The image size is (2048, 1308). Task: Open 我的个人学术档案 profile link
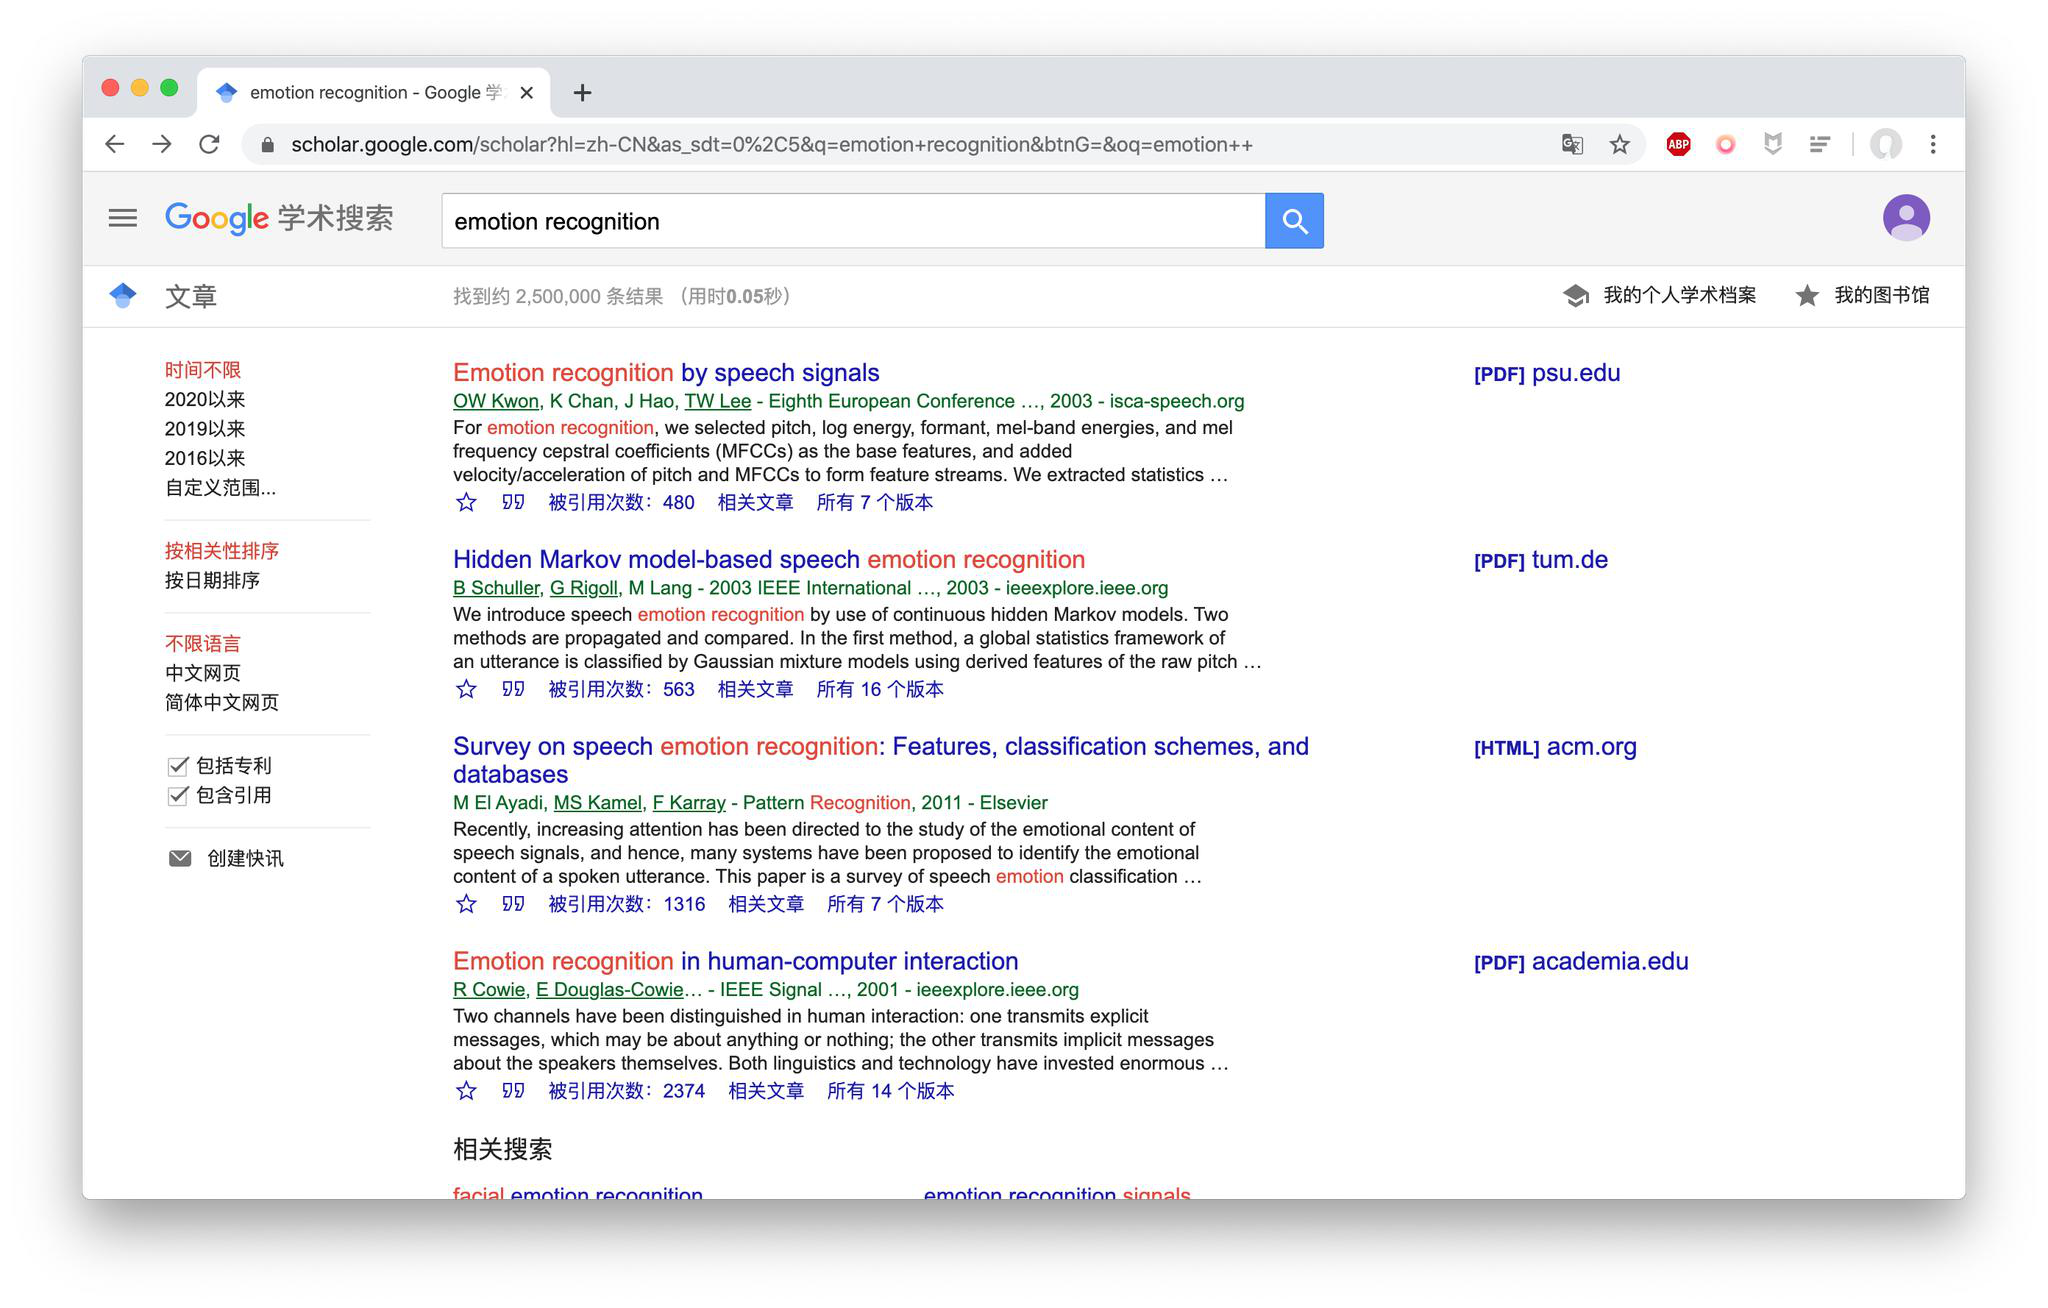click(x=1660, y=295)
